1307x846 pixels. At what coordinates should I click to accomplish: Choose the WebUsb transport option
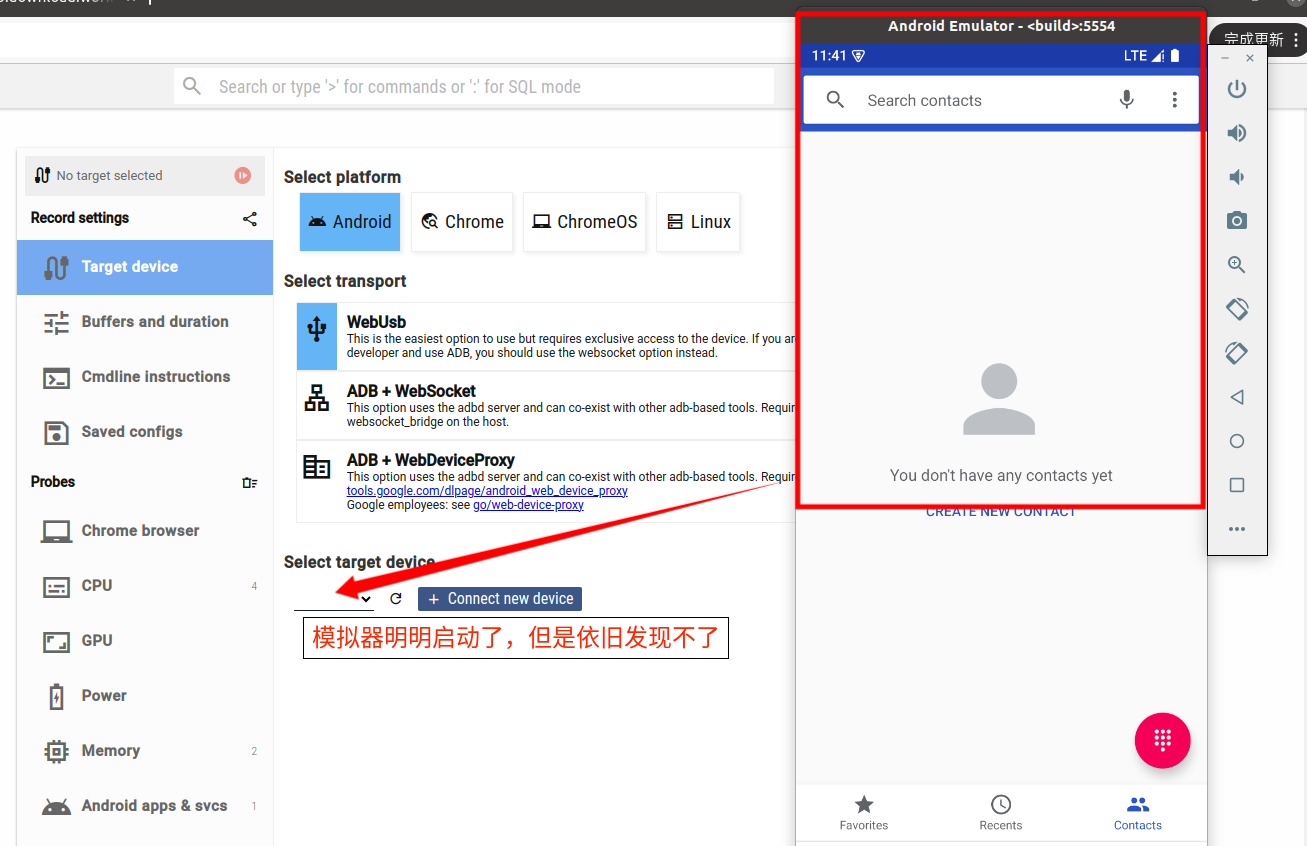tap(546, 337)
